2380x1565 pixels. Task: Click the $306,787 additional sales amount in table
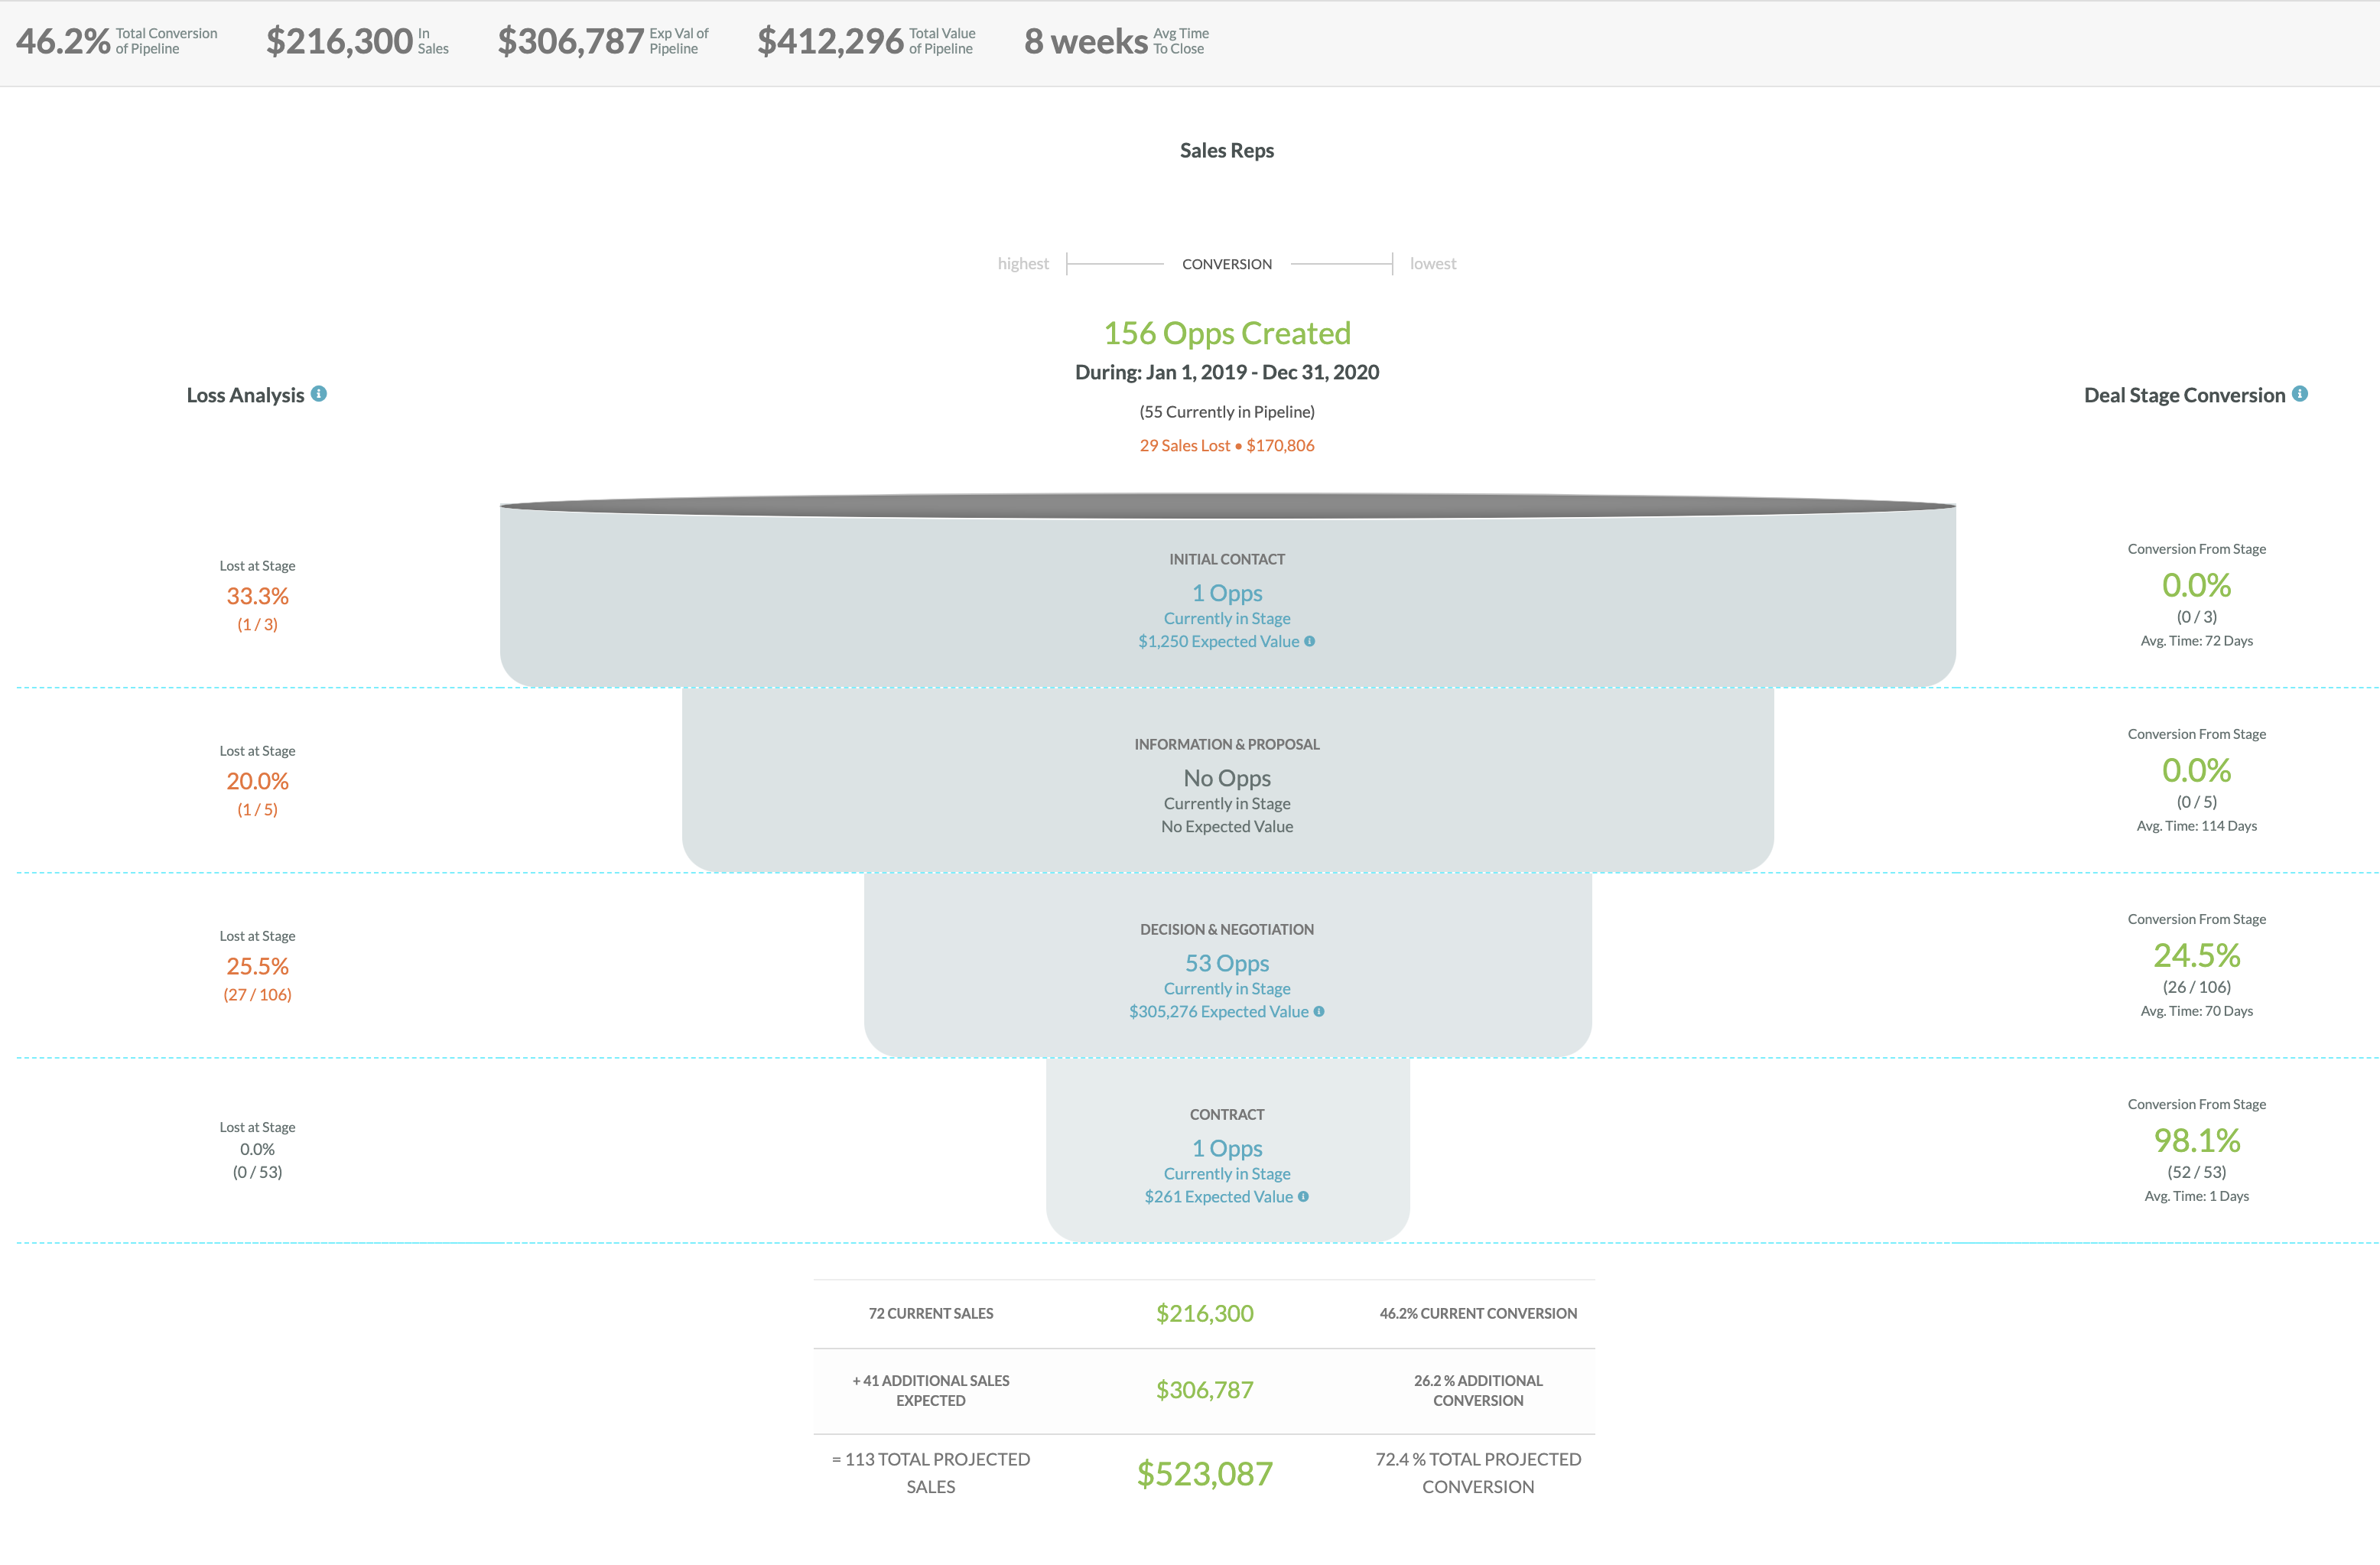[x=1204, y=1390]
